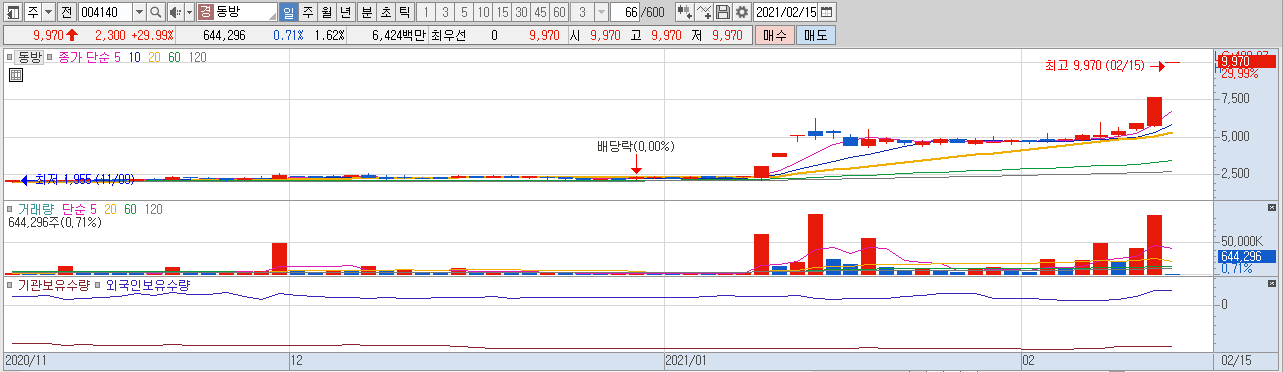This screenshot has height=372, width=1283.
Task: Click the 전 button before the stock code
Action: (x=66, y=12)
